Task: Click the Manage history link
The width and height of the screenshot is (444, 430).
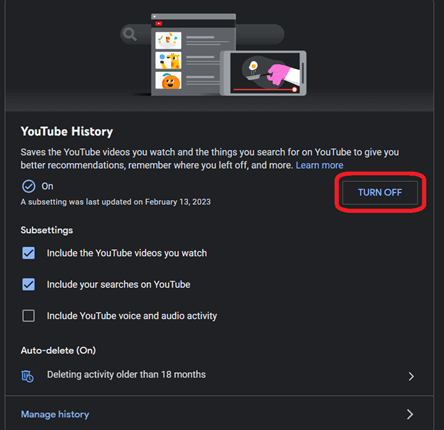Action: pos(55,414)
